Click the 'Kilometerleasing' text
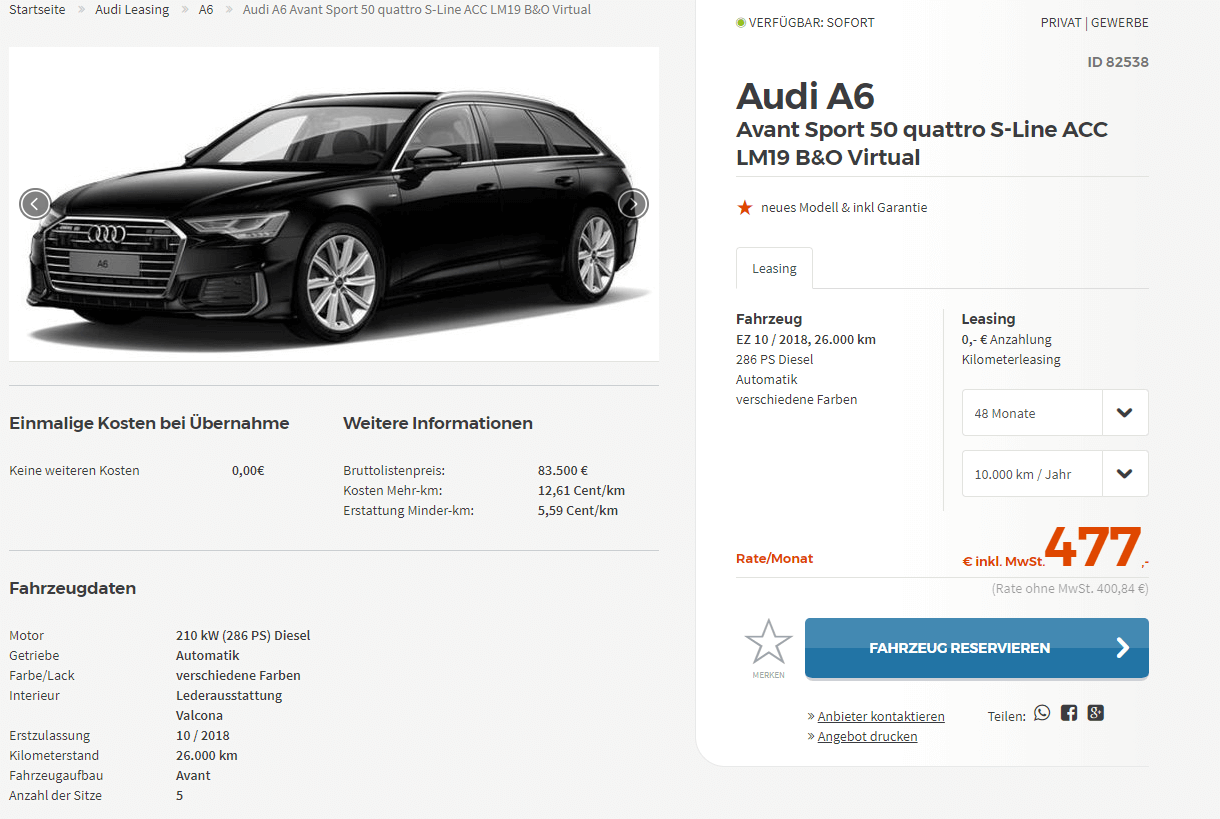The width and height of the screenshot is (1220, 819). tap(1011, 359)
